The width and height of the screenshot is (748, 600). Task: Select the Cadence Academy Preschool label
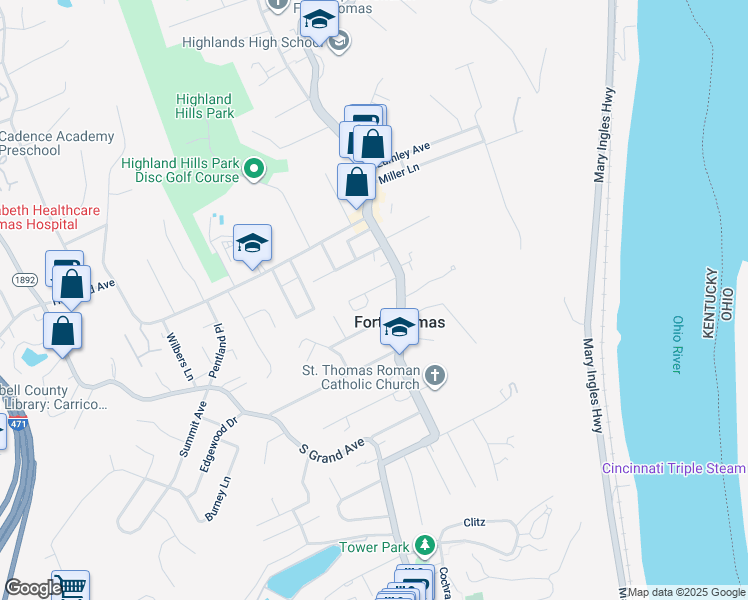(56, 143)
